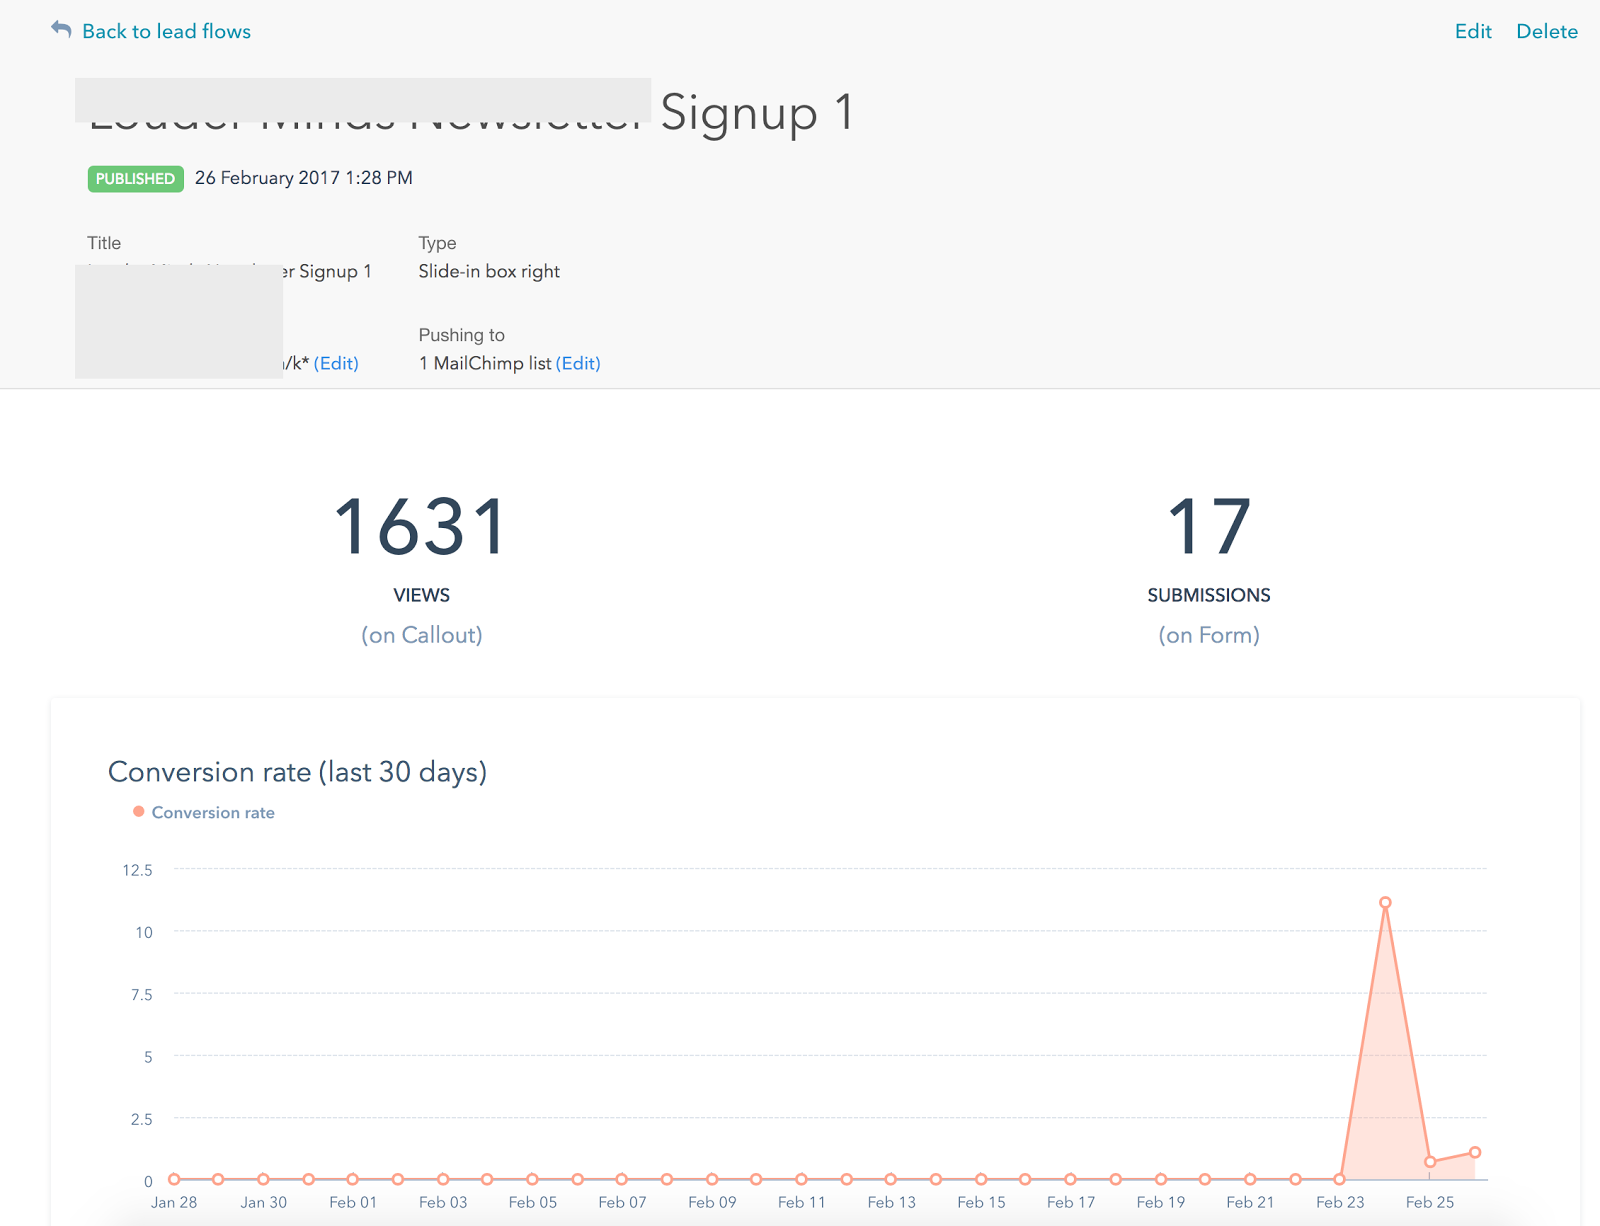Click the 'SUBMISSIONS' label
This screenshot has height=1226, width=1600.
pyautogui.click(x=1209, y=595)
